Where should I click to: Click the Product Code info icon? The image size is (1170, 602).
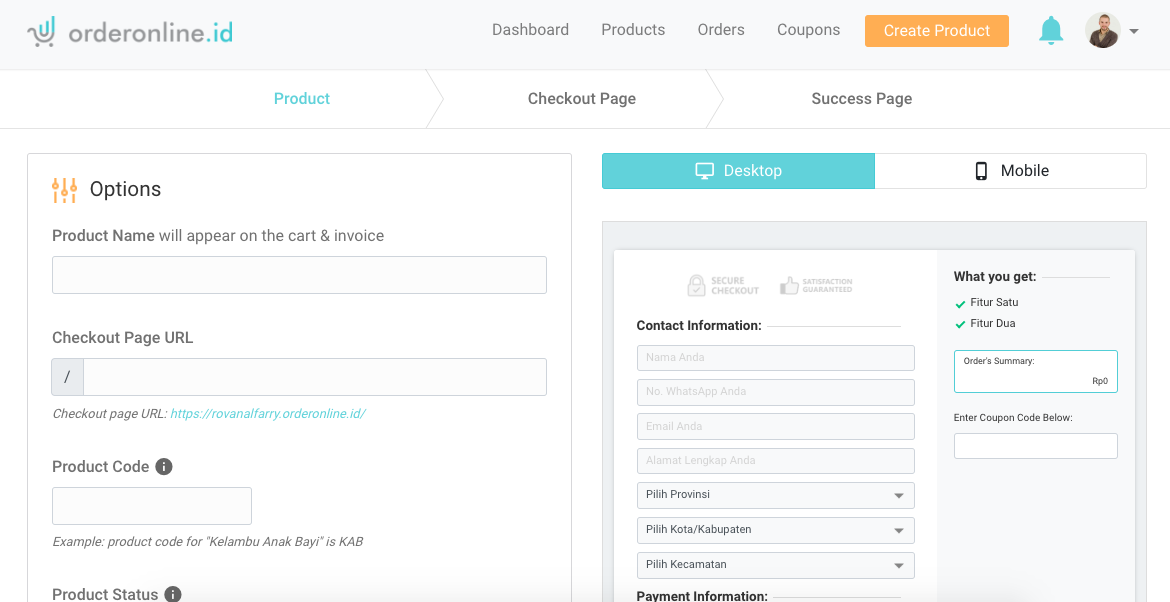164,467
